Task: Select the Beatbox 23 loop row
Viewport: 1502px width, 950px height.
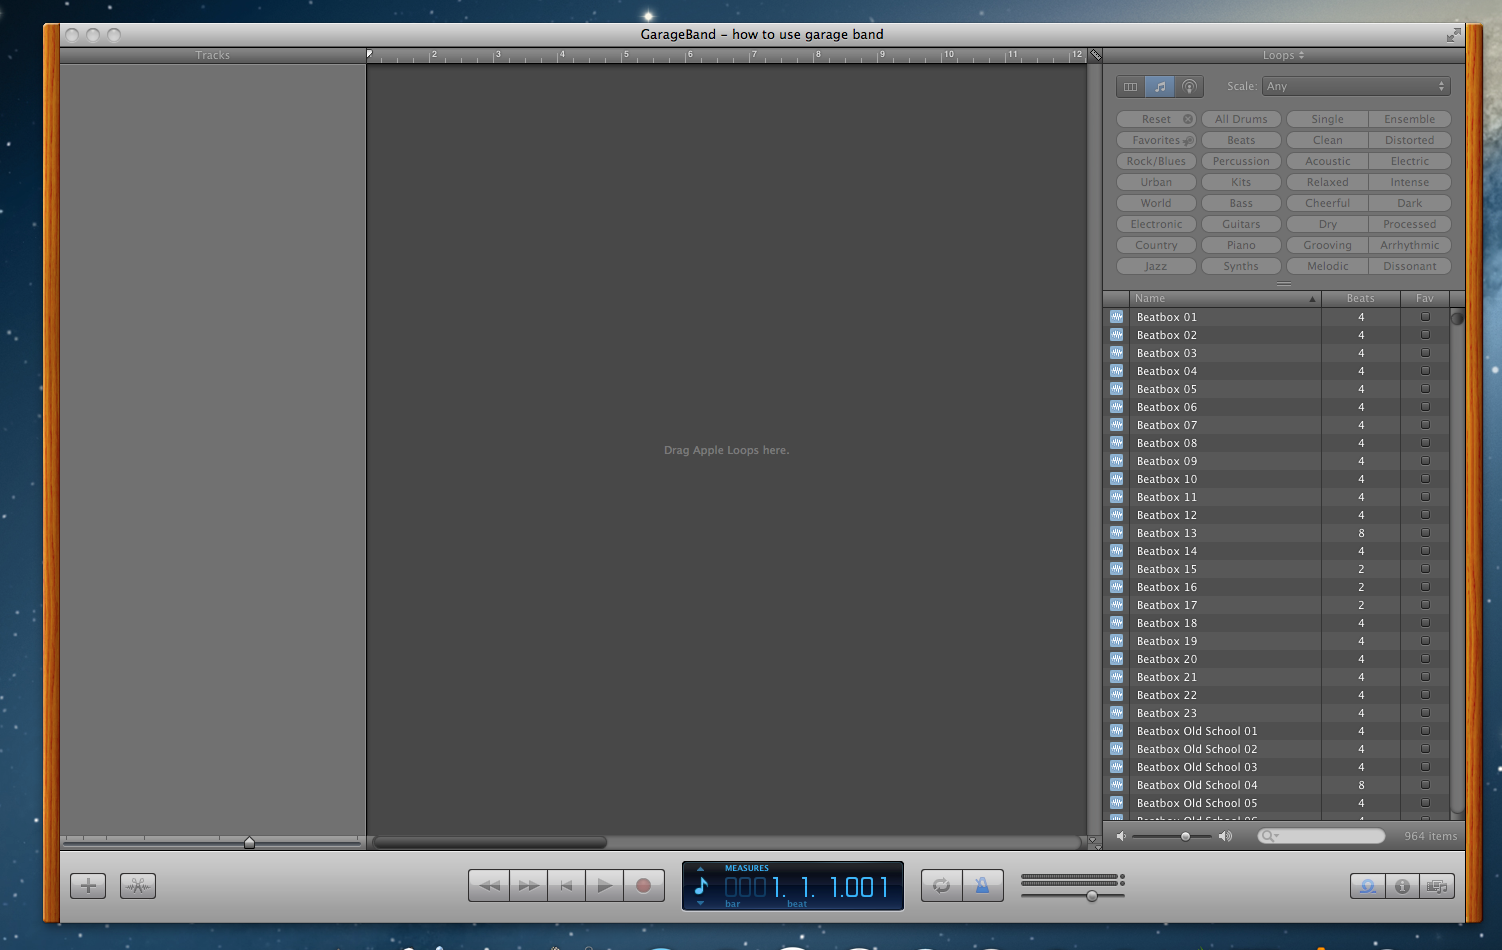Action: point(1277,713)
